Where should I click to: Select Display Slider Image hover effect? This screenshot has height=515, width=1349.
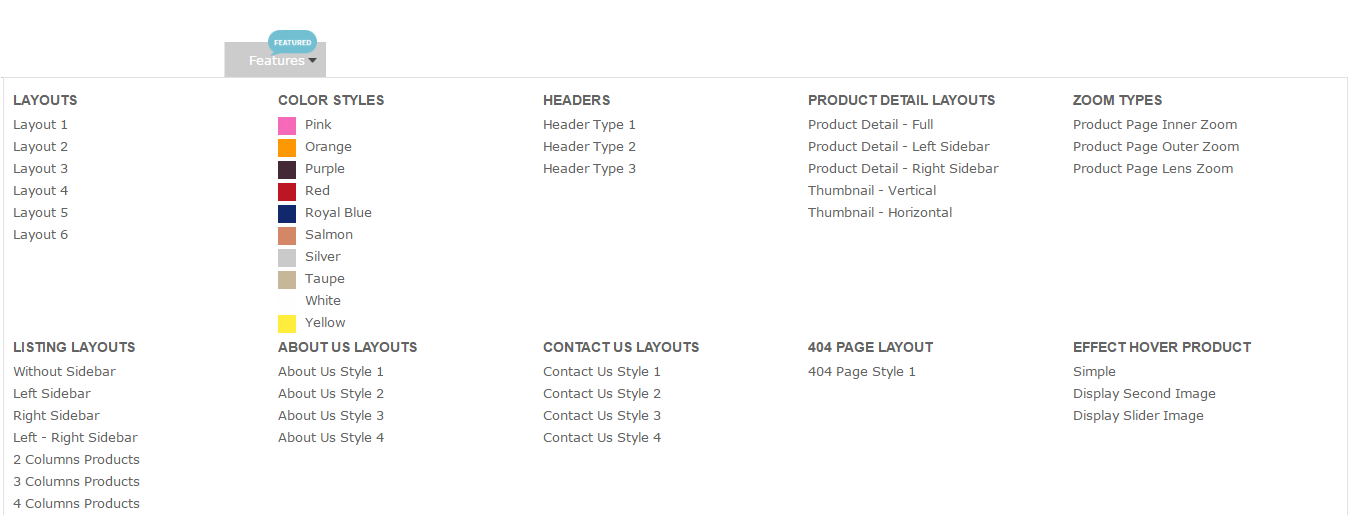1138,416
